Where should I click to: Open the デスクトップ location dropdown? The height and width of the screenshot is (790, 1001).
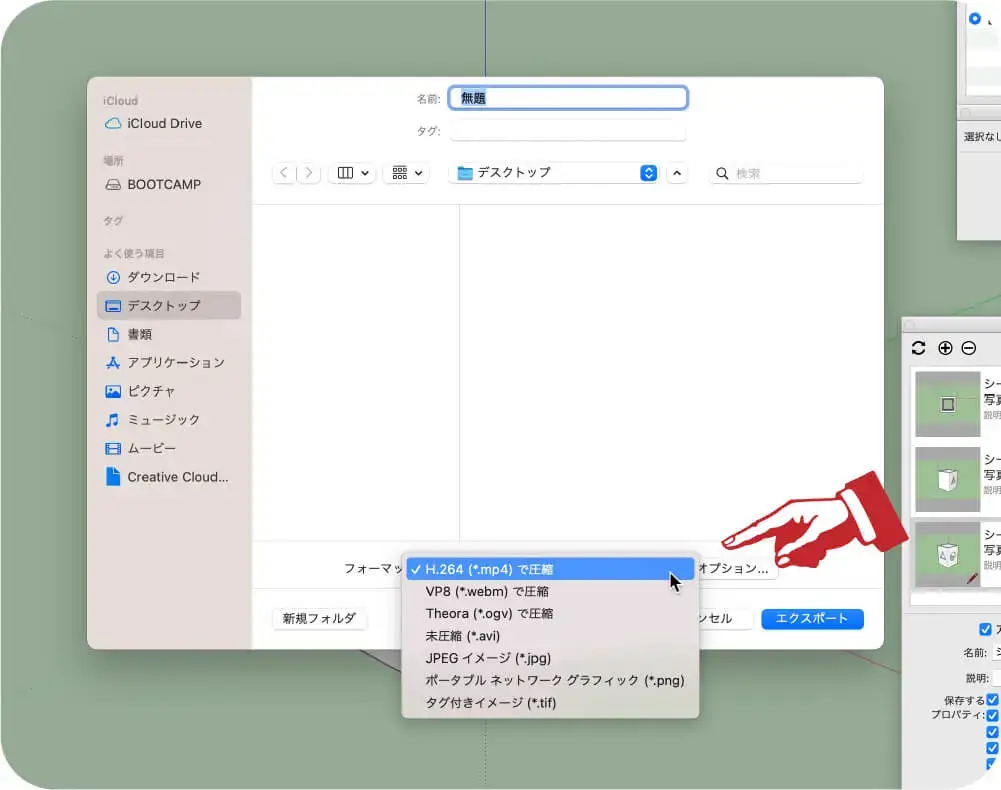[x=556, y=173]
